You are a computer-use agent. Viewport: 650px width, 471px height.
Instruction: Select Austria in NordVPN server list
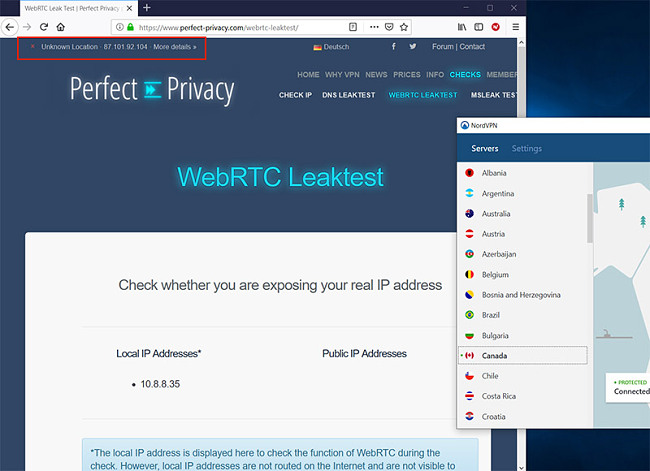(x=522, y=234)
